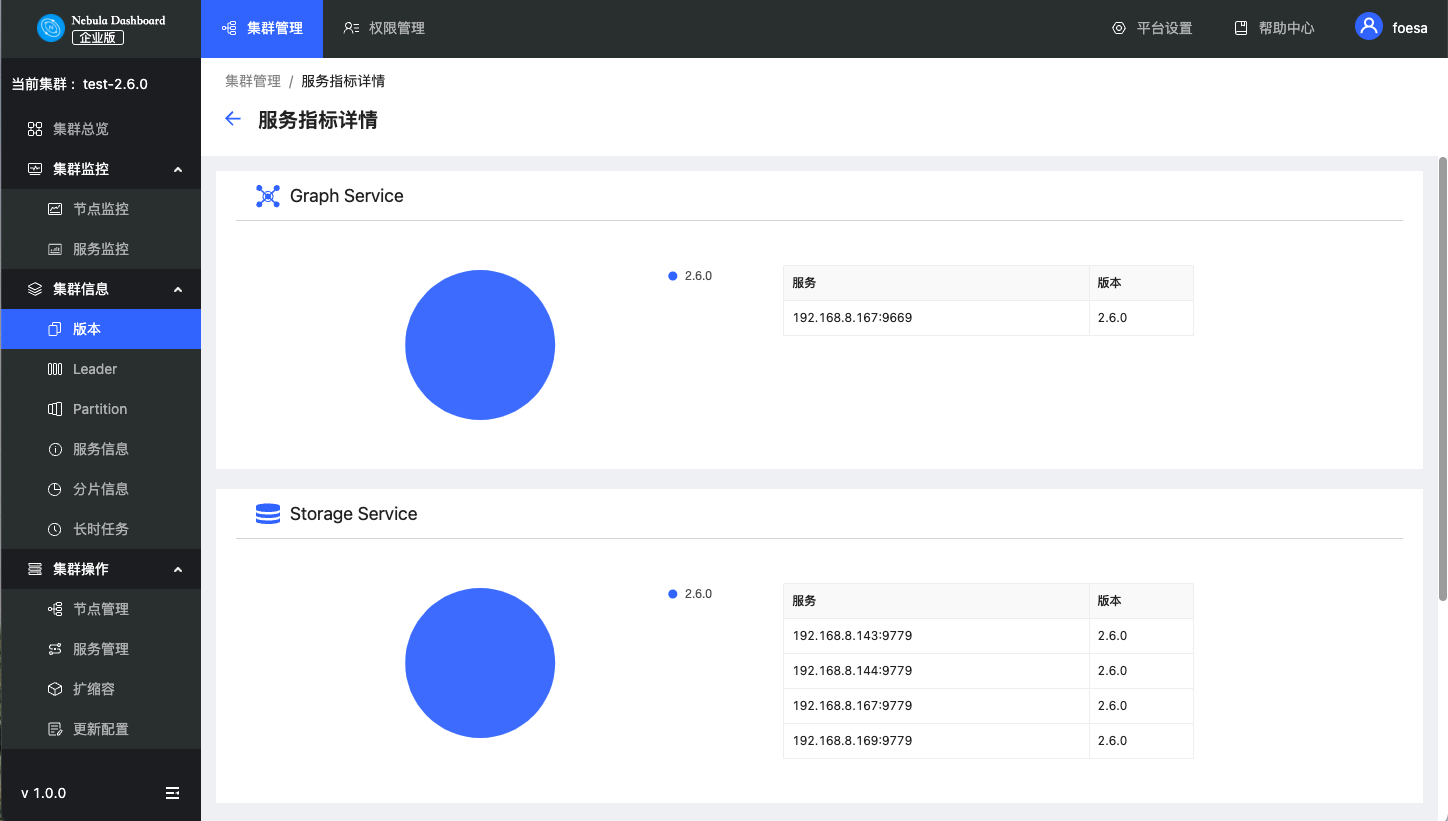1448x821 pixels.
Task: Switch to the 权限管理 tab
Action: pyautogui.click(x=384, y=28)
